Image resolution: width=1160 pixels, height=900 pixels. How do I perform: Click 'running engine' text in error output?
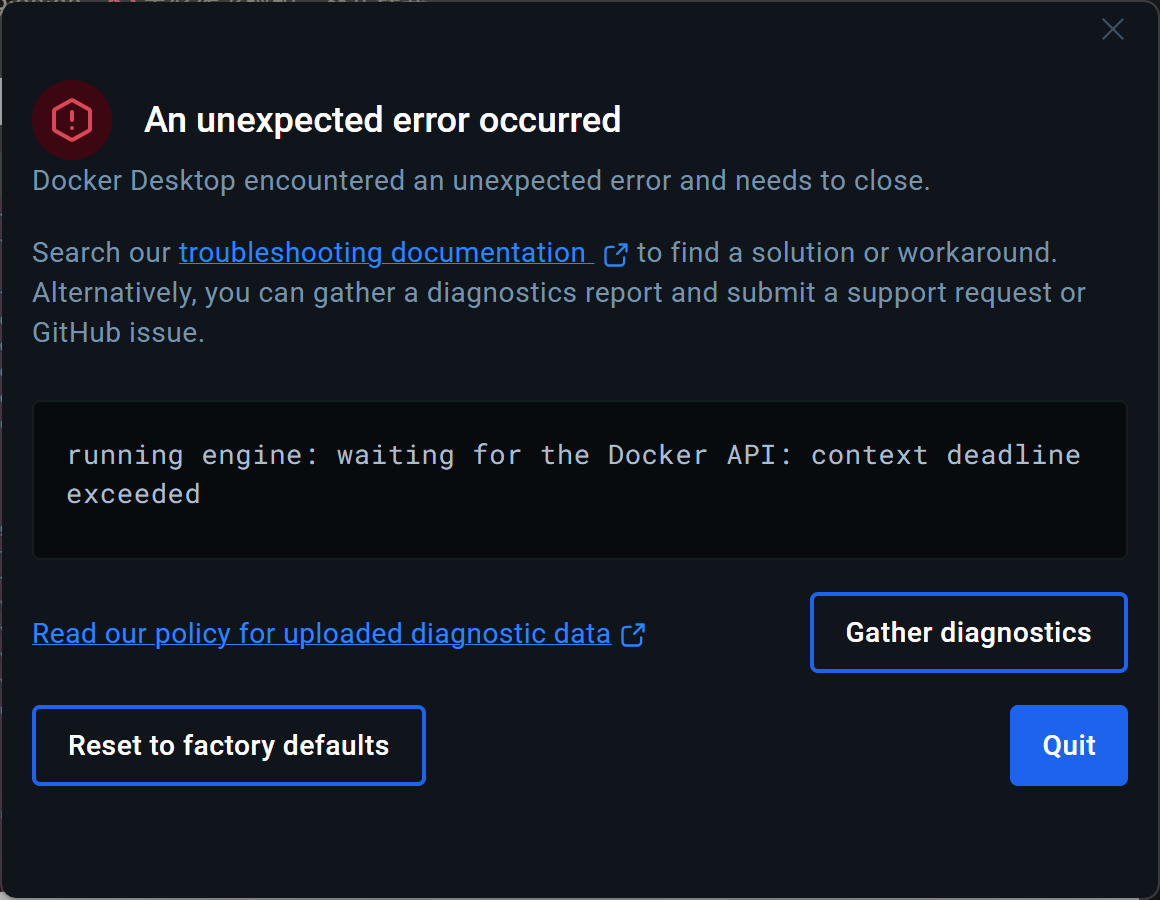[125, 456]
